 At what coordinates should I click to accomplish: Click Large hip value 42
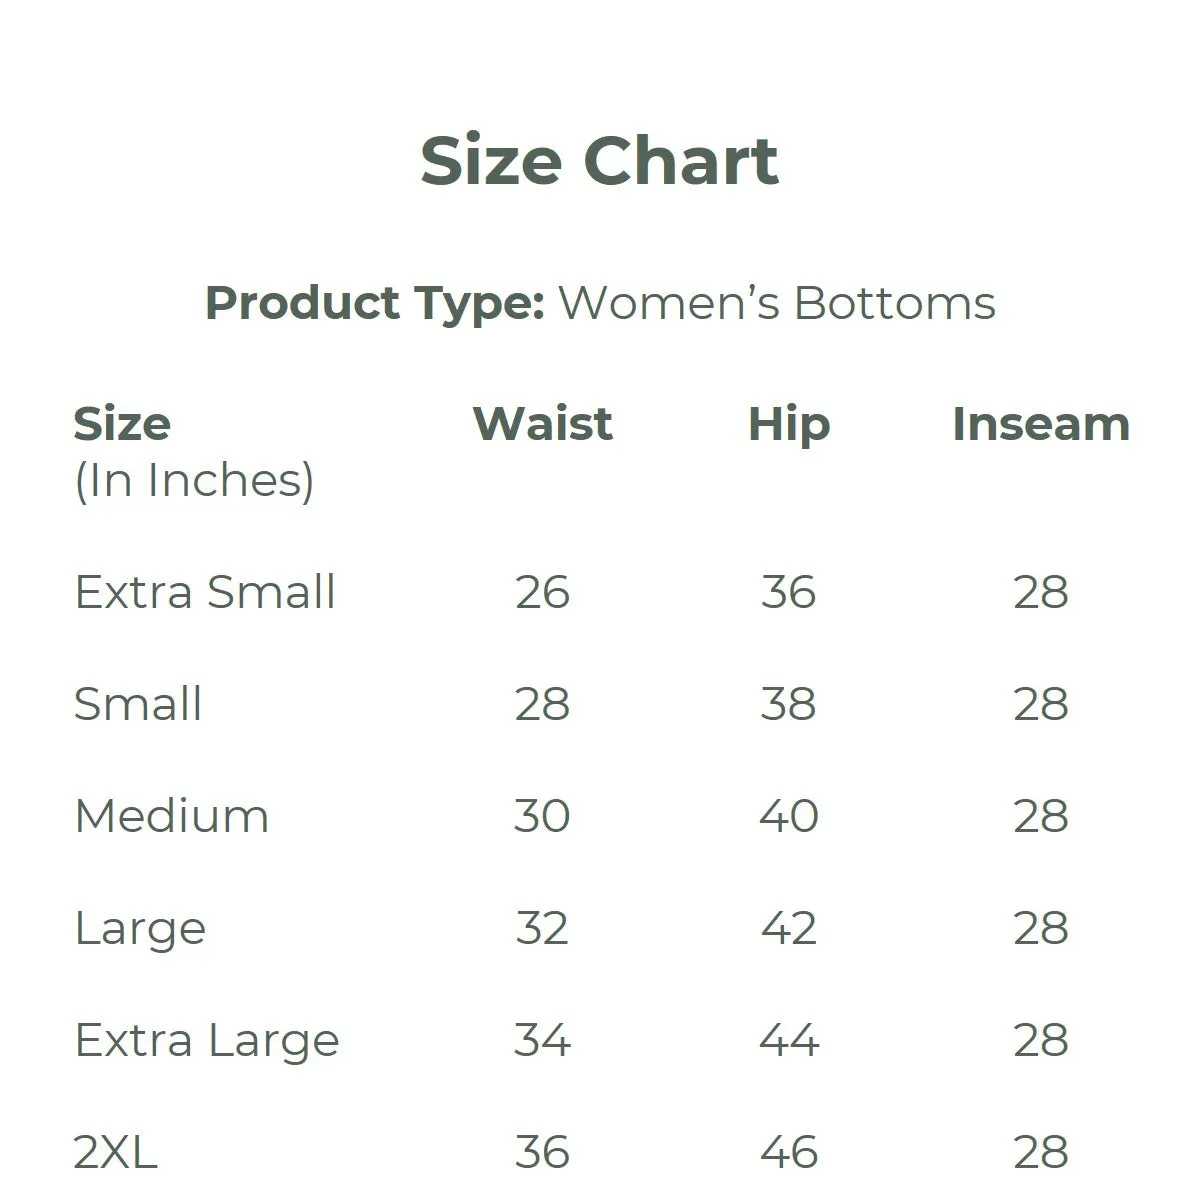(789, 928)
